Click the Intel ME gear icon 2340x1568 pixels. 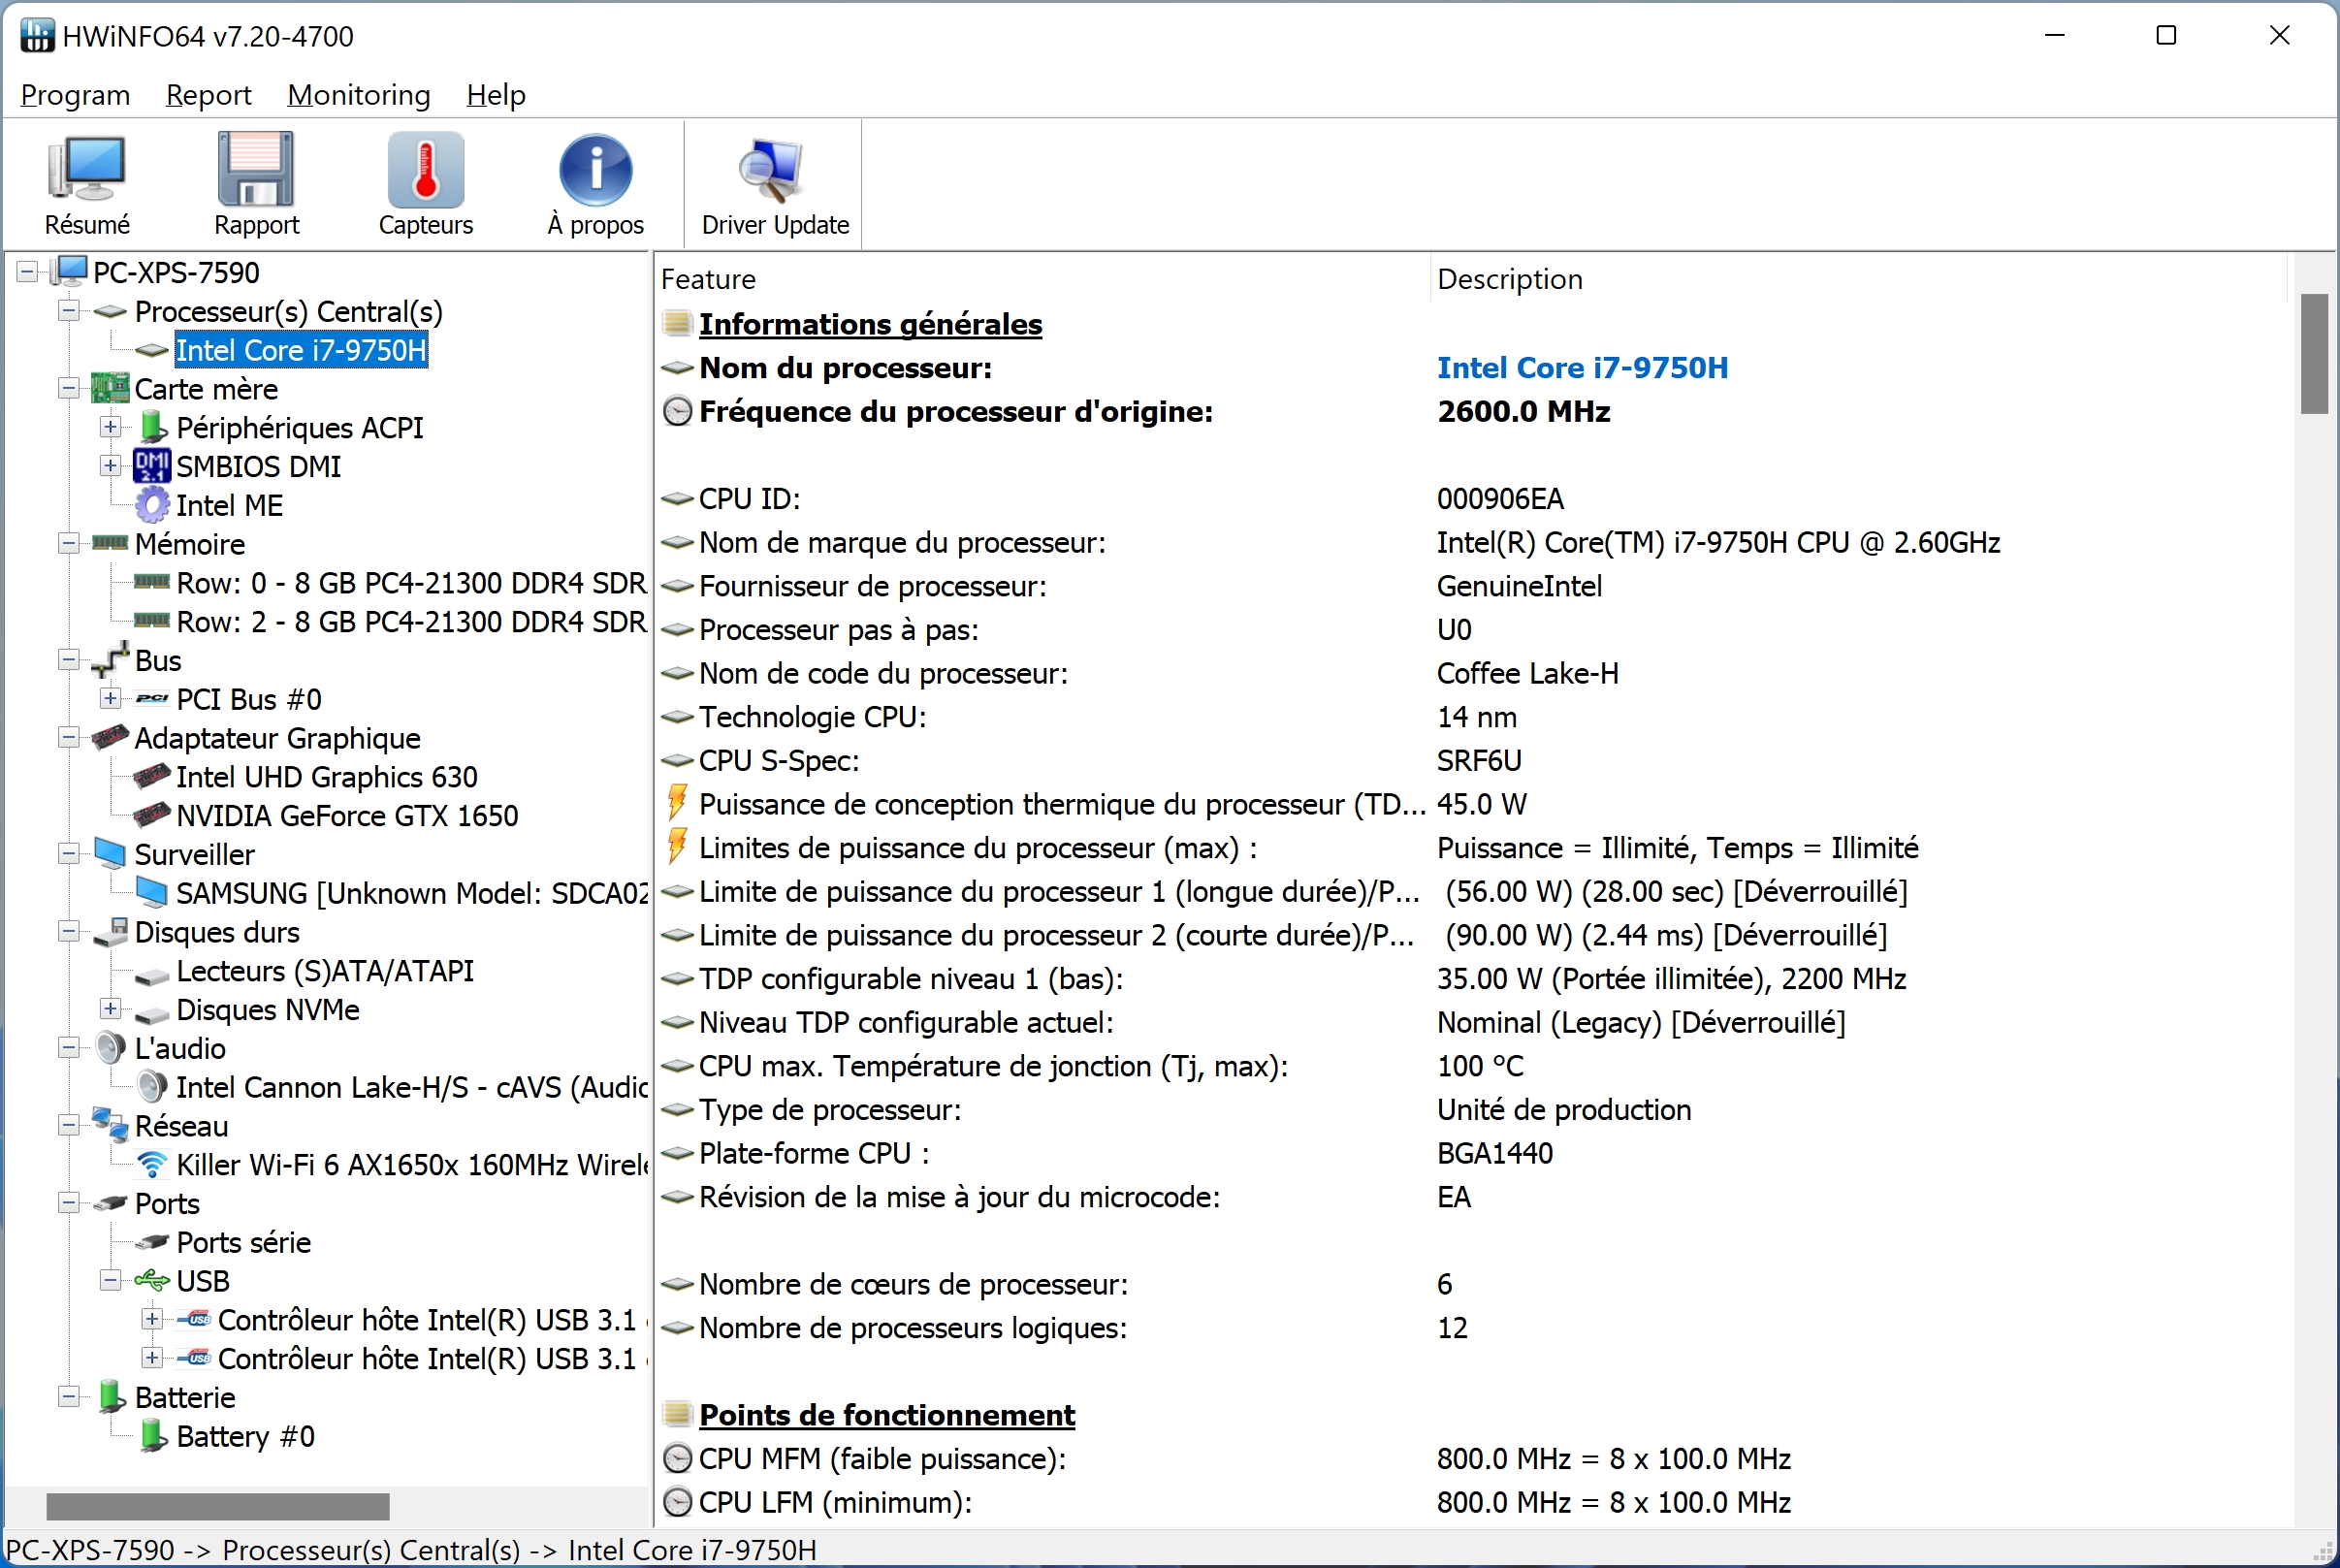(x=152, y=505)
